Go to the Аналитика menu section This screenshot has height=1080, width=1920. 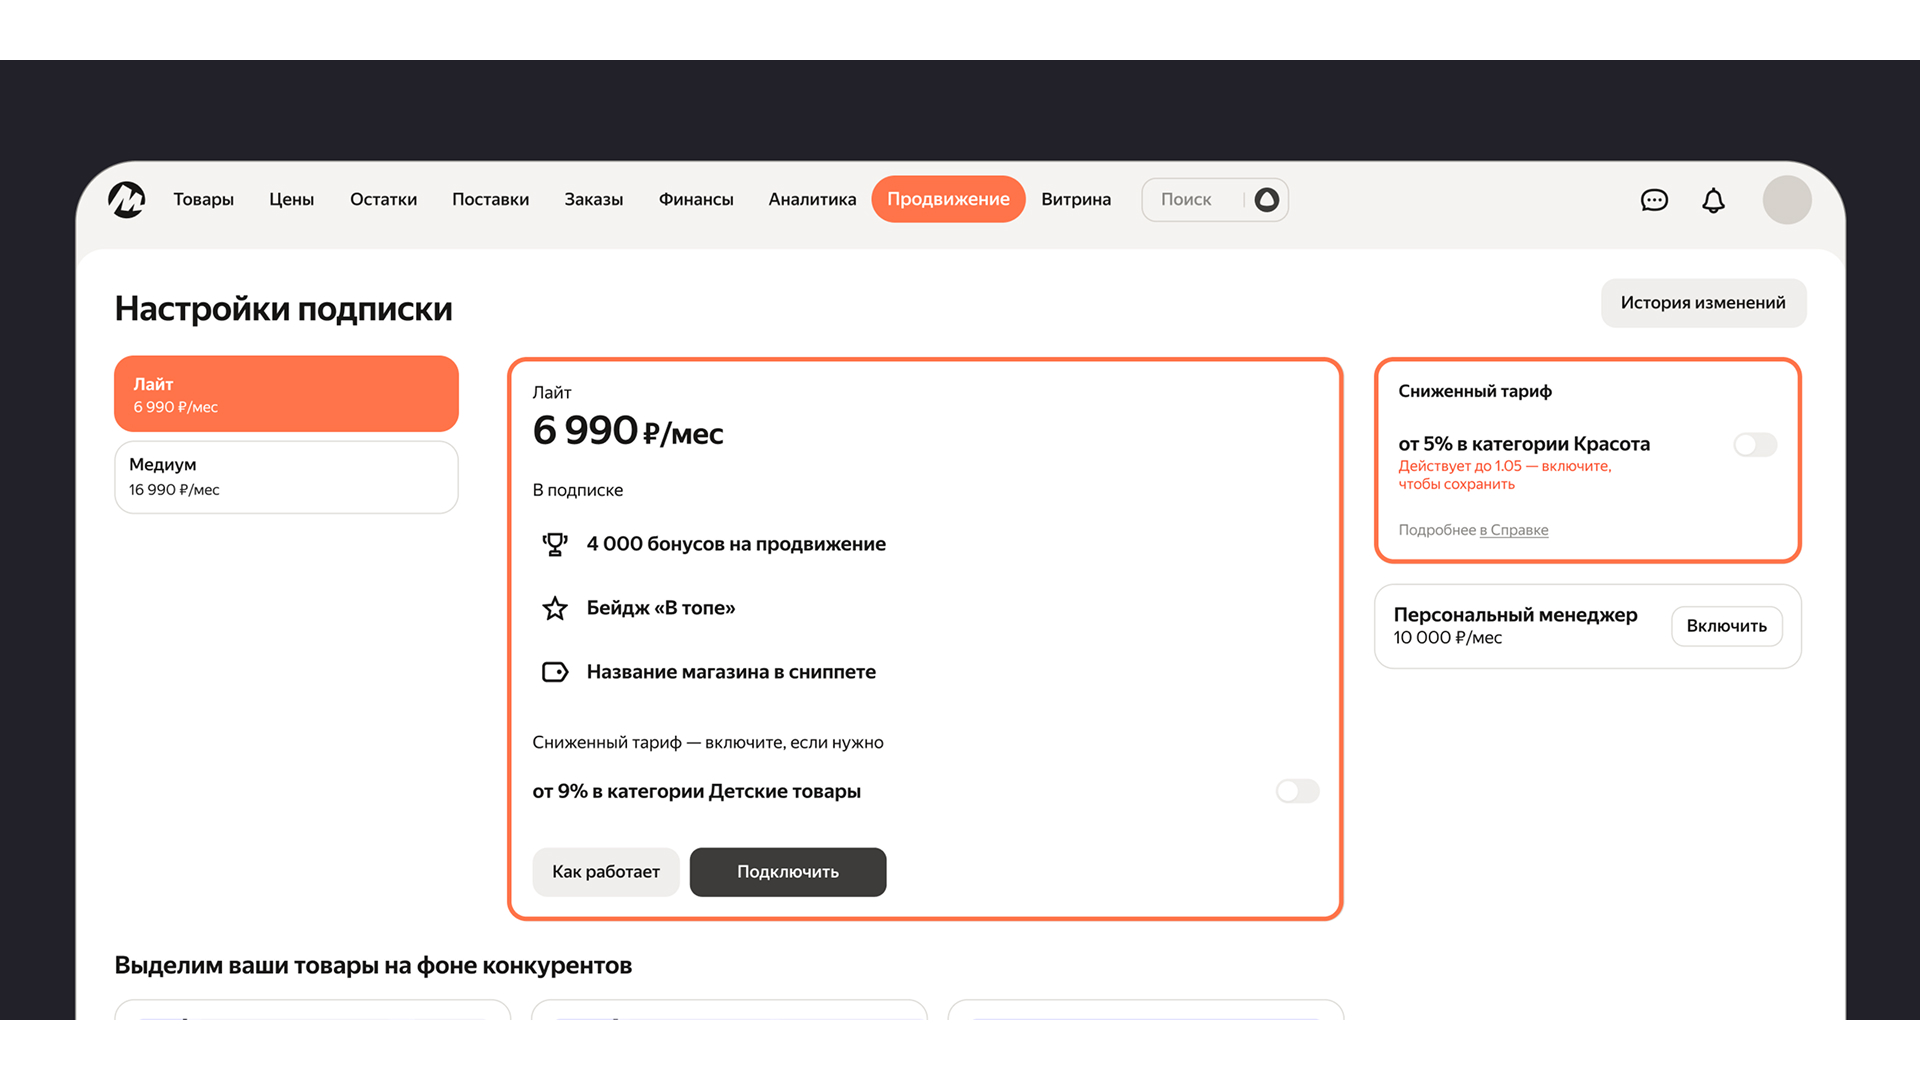pos(812,199)
